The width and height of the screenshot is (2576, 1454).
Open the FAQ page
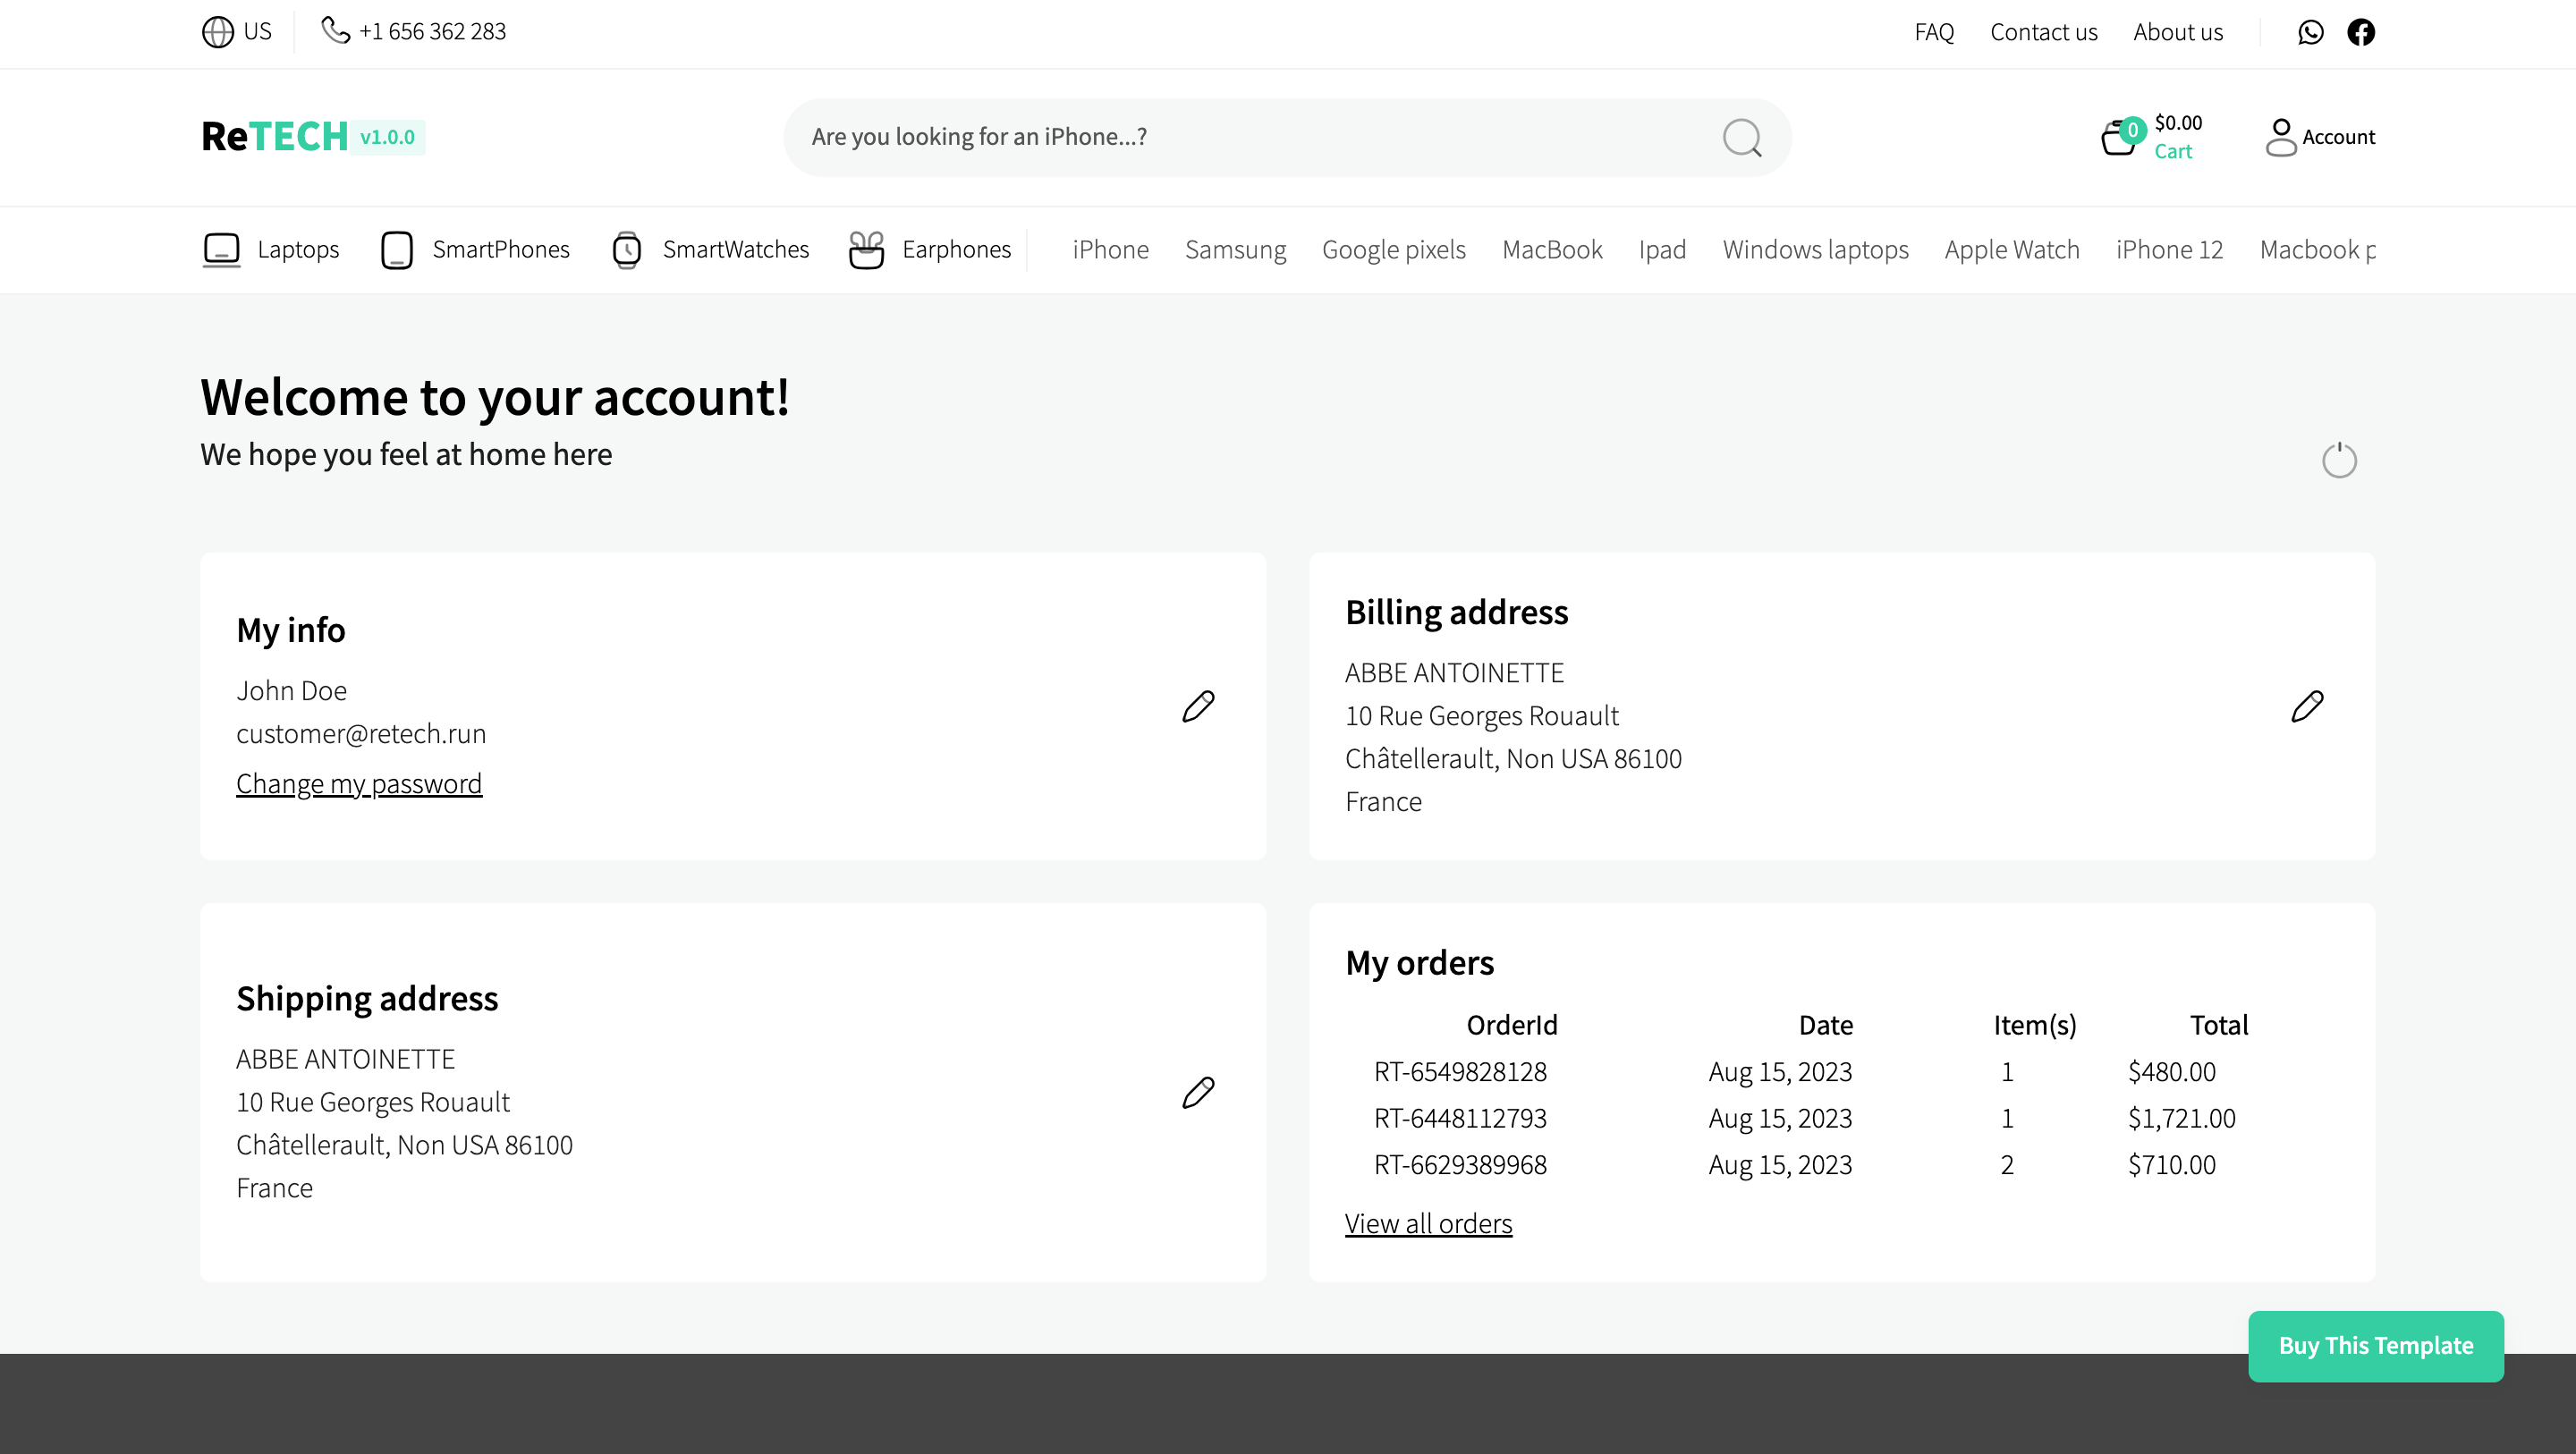click(x=1934, y=32)
